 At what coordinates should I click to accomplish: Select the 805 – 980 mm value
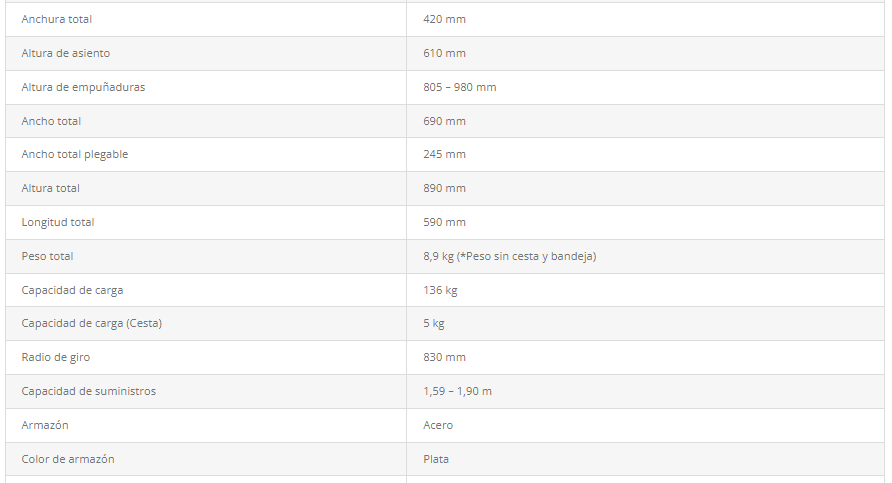coord(459,87)
